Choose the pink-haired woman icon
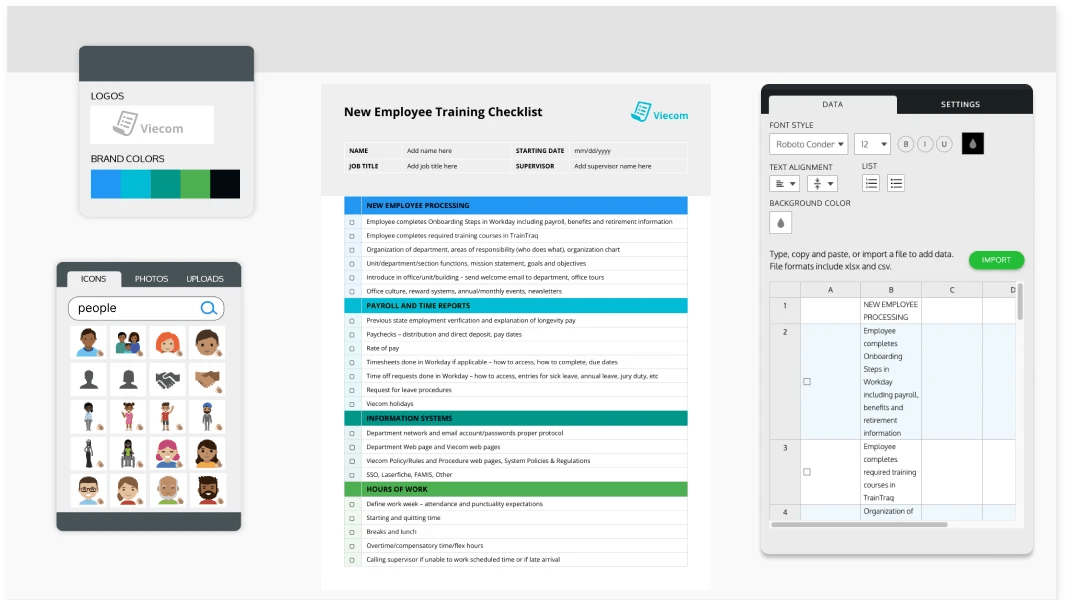 (167, 453)
